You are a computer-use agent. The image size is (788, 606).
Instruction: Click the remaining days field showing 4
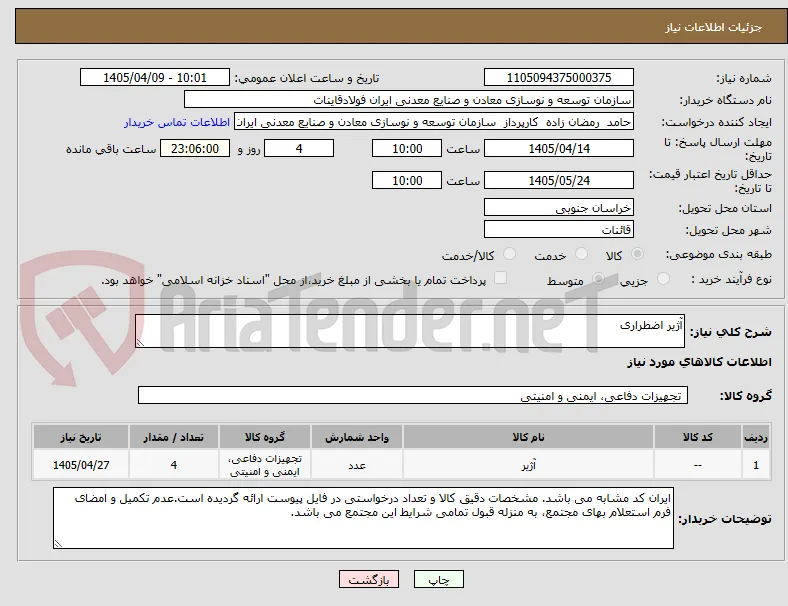(x=299, y=148)
